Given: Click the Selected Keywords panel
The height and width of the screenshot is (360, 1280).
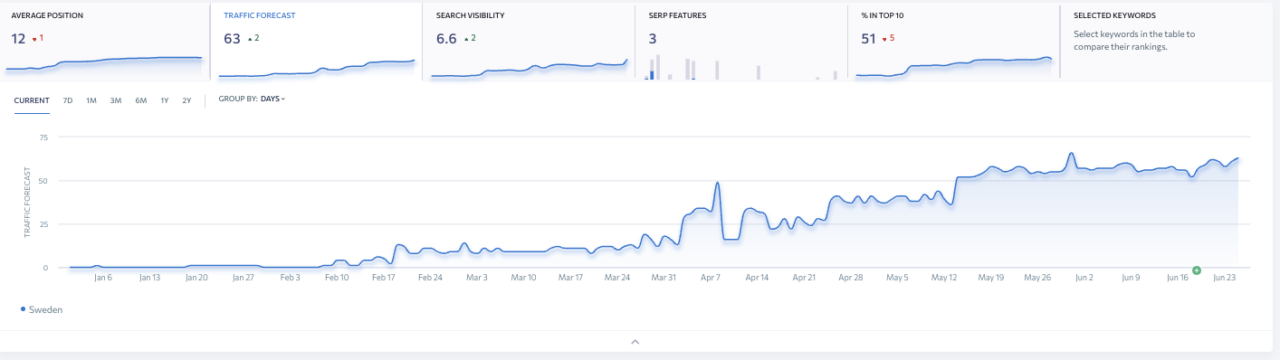Looking at the screenshot, I should click(1167, 40).
